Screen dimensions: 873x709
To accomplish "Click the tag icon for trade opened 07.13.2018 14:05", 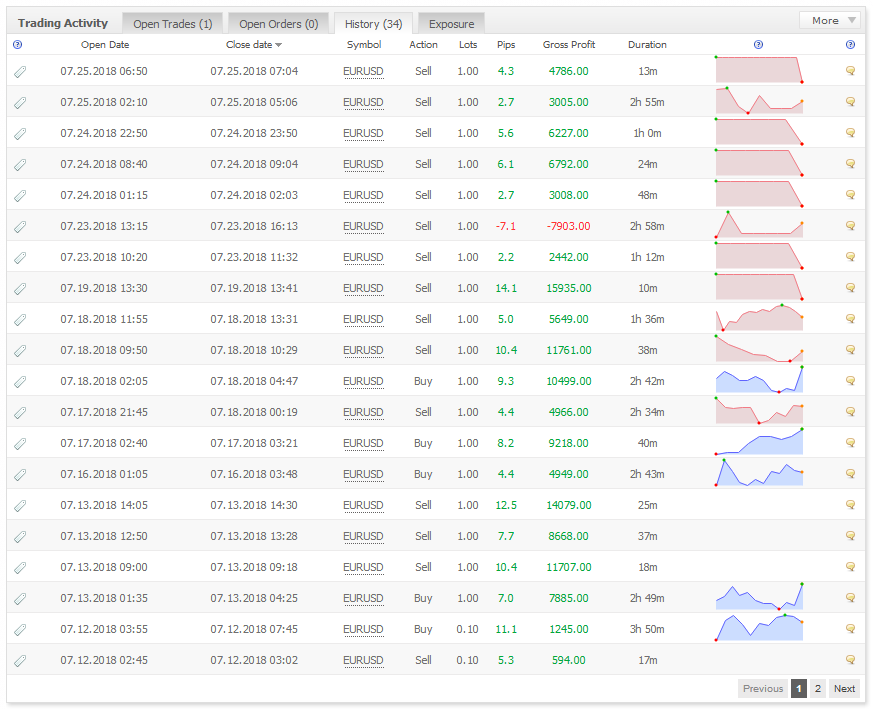I will 20,506.
